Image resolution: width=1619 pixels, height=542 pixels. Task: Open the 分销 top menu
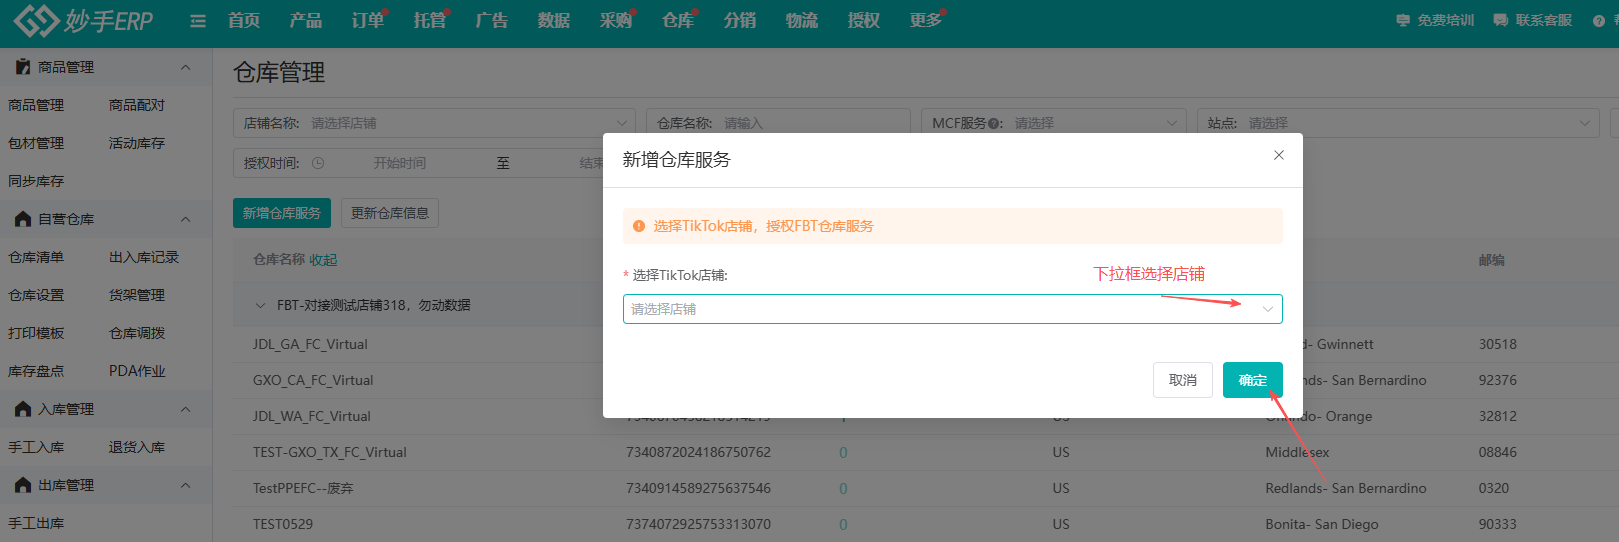740,20
